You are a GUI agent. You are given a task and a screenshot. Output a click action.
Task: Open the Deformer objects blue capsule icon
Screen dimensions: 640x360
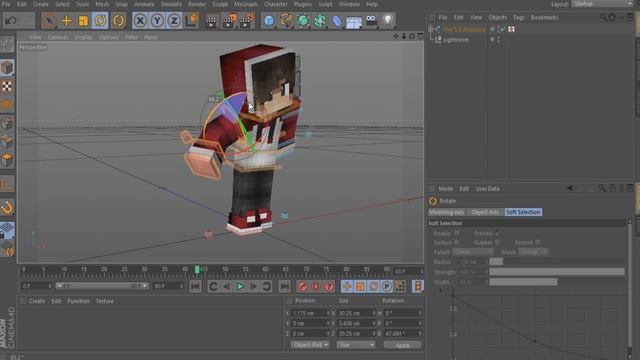337,20
